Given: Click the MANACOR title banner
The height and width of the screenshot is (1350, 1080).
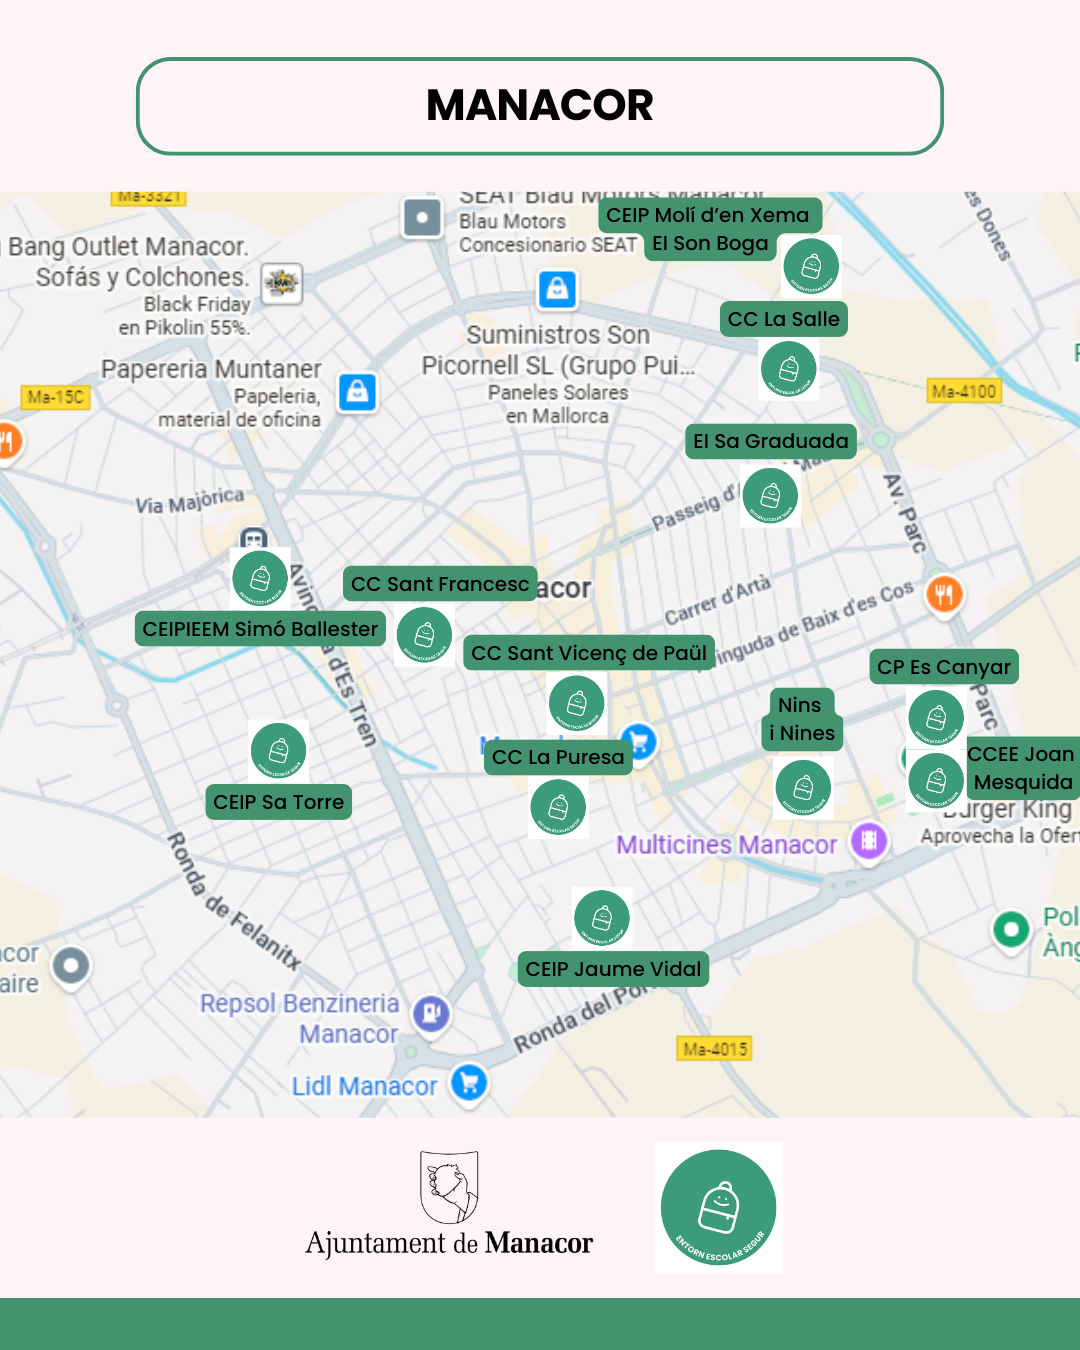Looking at the screenshot, I should tap(540, 106).
